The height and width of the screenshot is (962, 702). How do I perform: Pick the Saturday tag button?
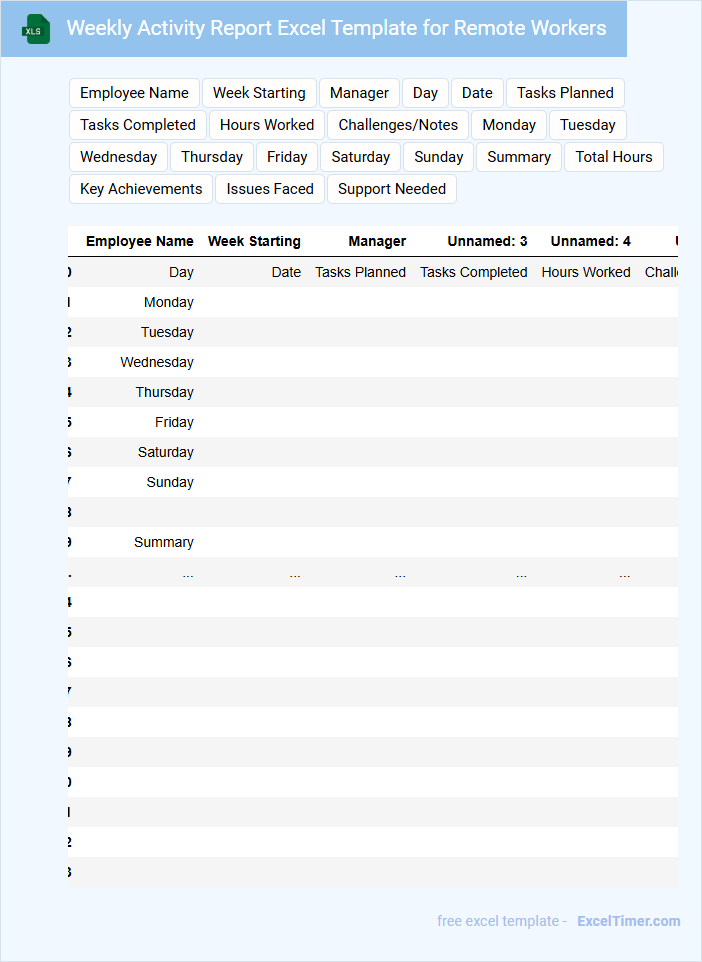point(361,157)
